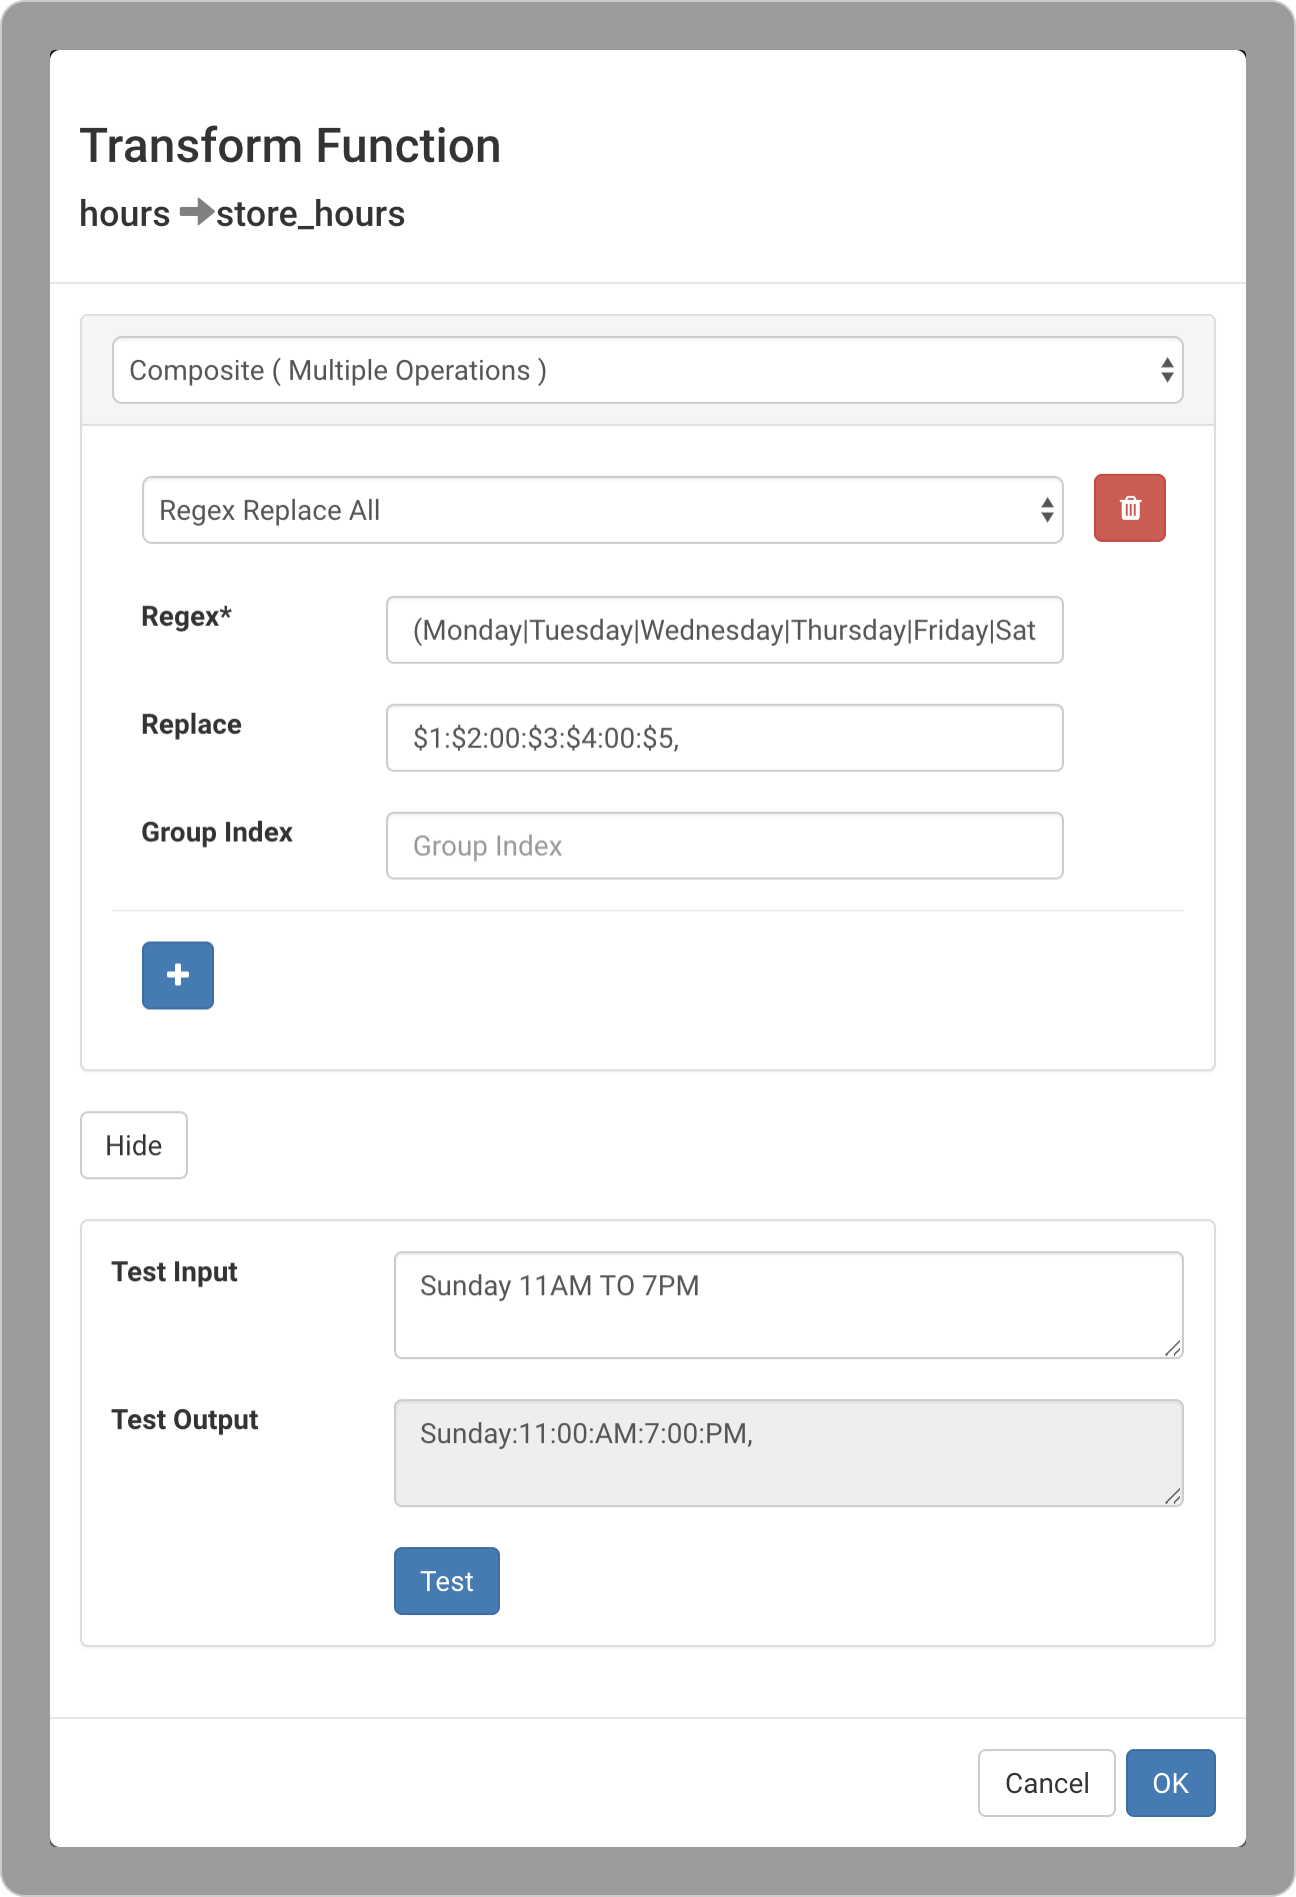Run the transform with the Test button

pos(447,1581)
